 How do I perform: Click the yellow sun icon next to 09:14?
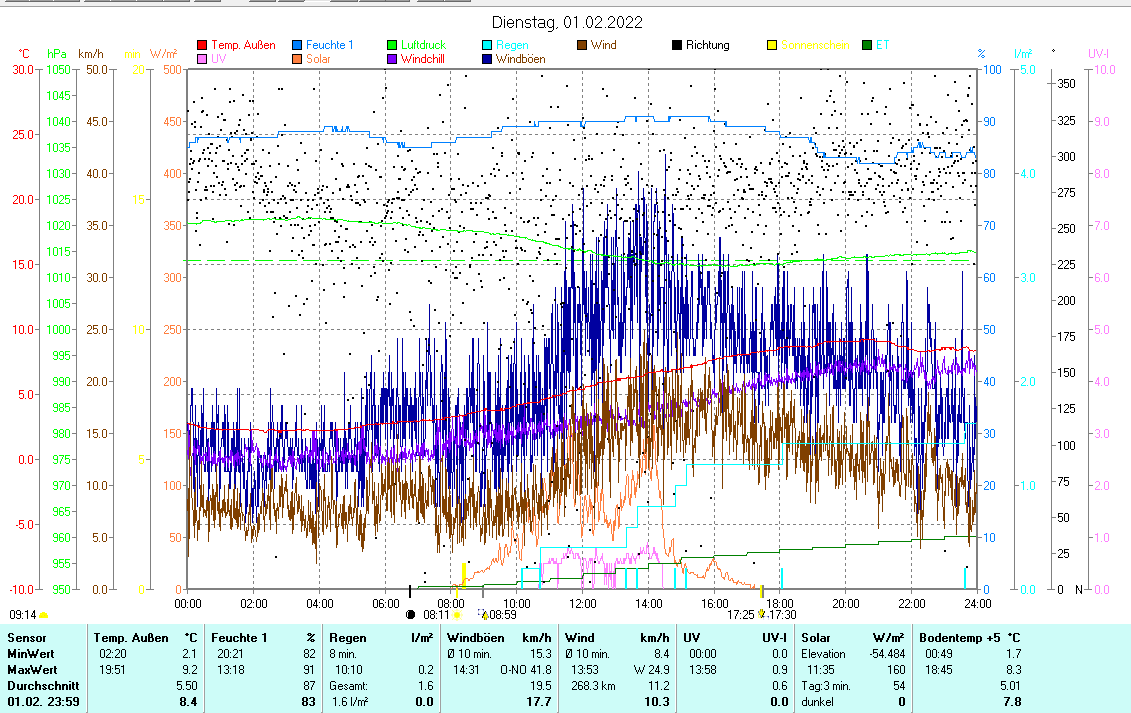(44, 615)
